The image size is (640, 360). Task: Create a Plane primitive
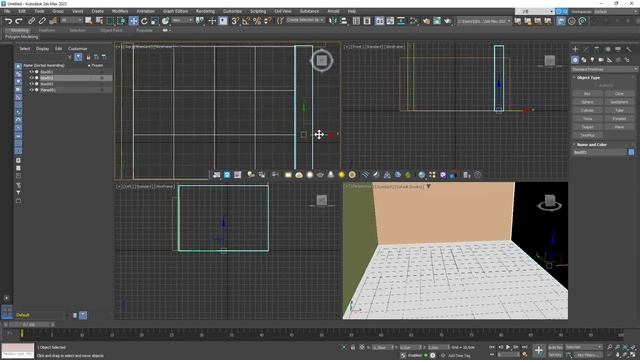(x=619, y=127)
